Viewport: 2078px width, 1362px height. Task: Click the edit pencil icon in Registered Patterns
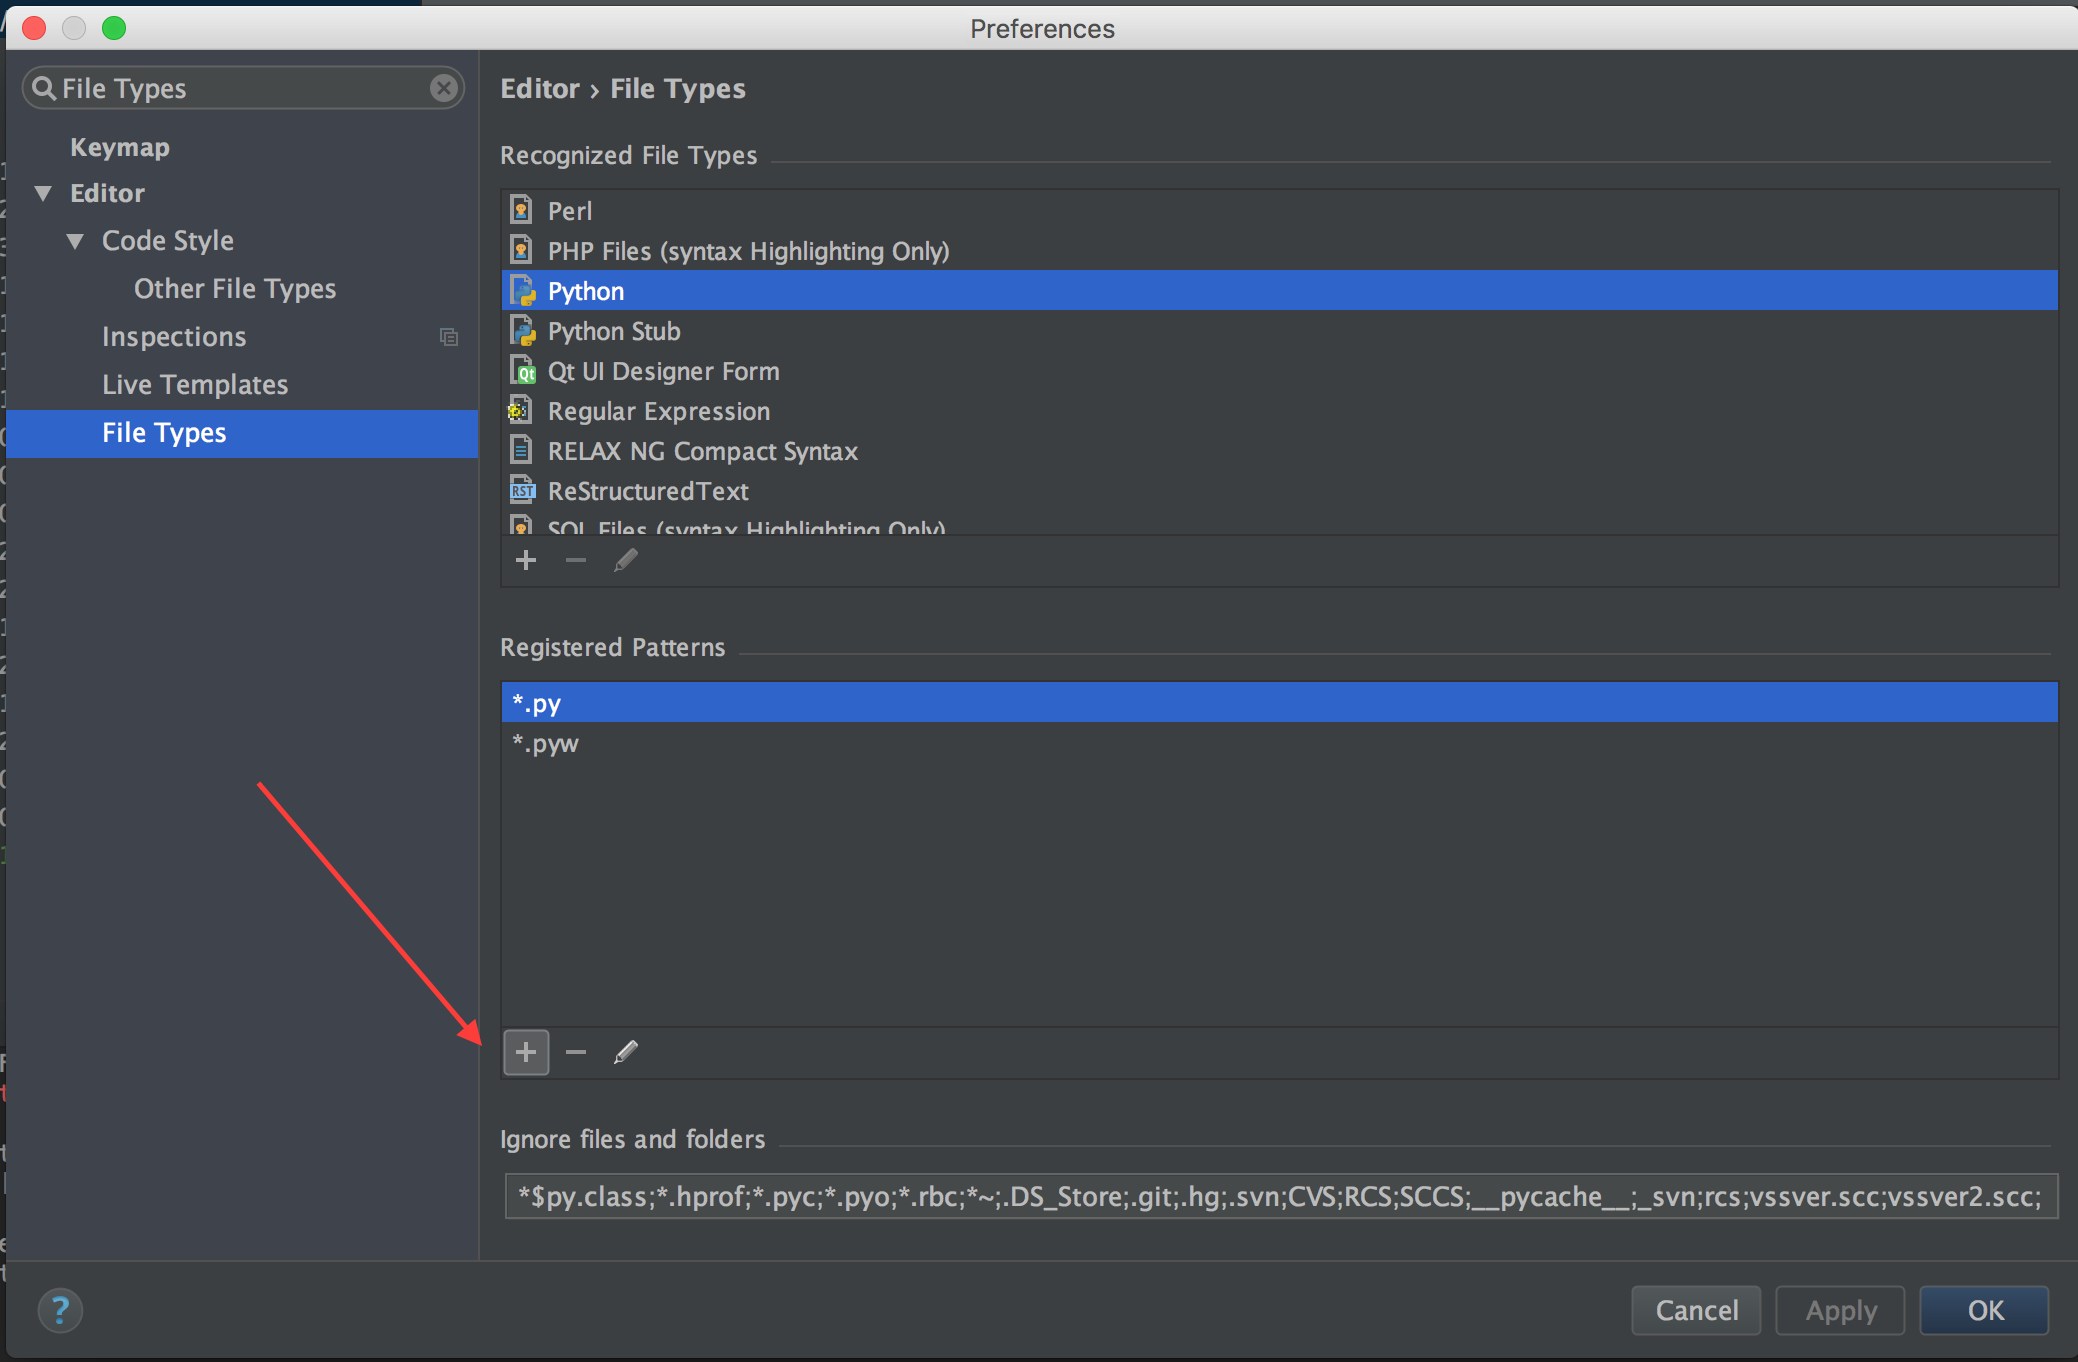(x=625, y=1050)
